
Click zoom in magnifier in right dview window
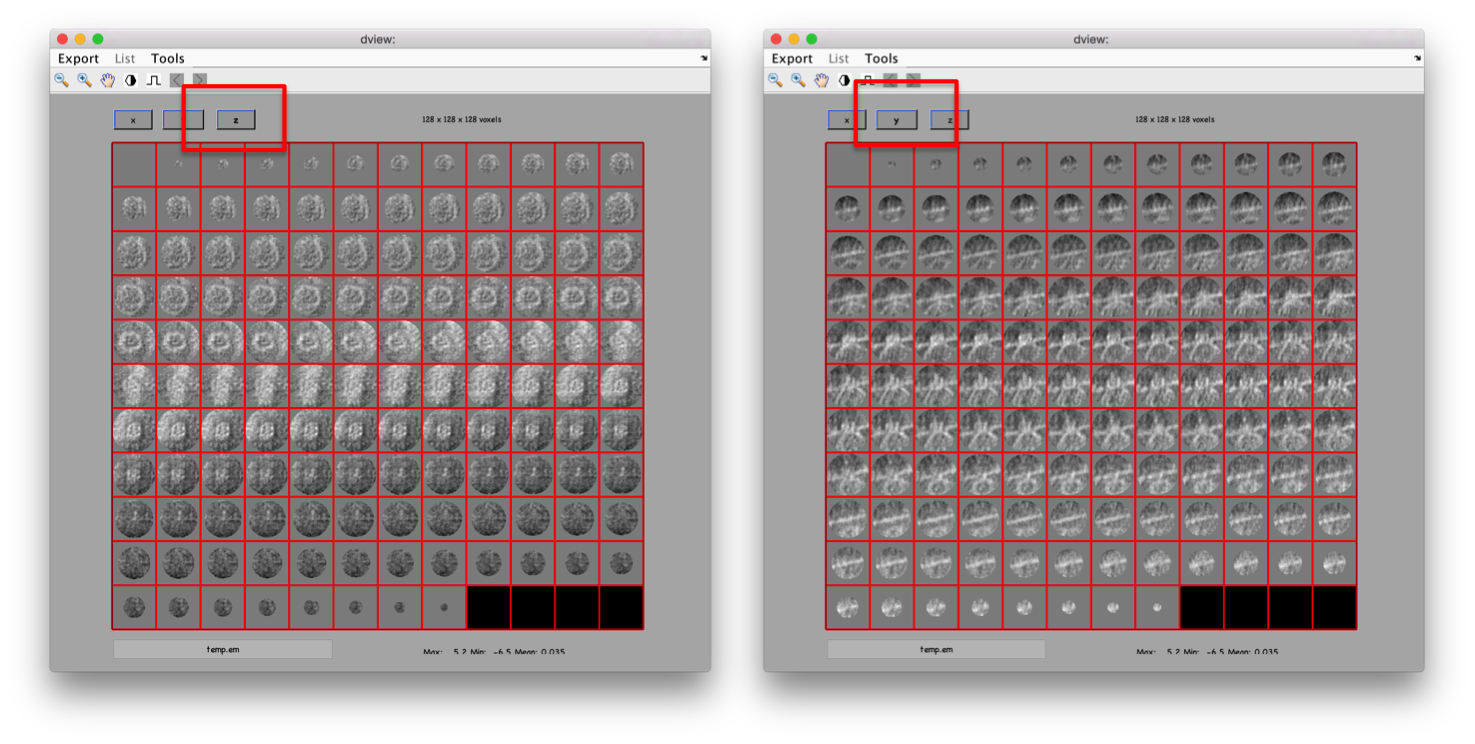(x=798, y=80)
